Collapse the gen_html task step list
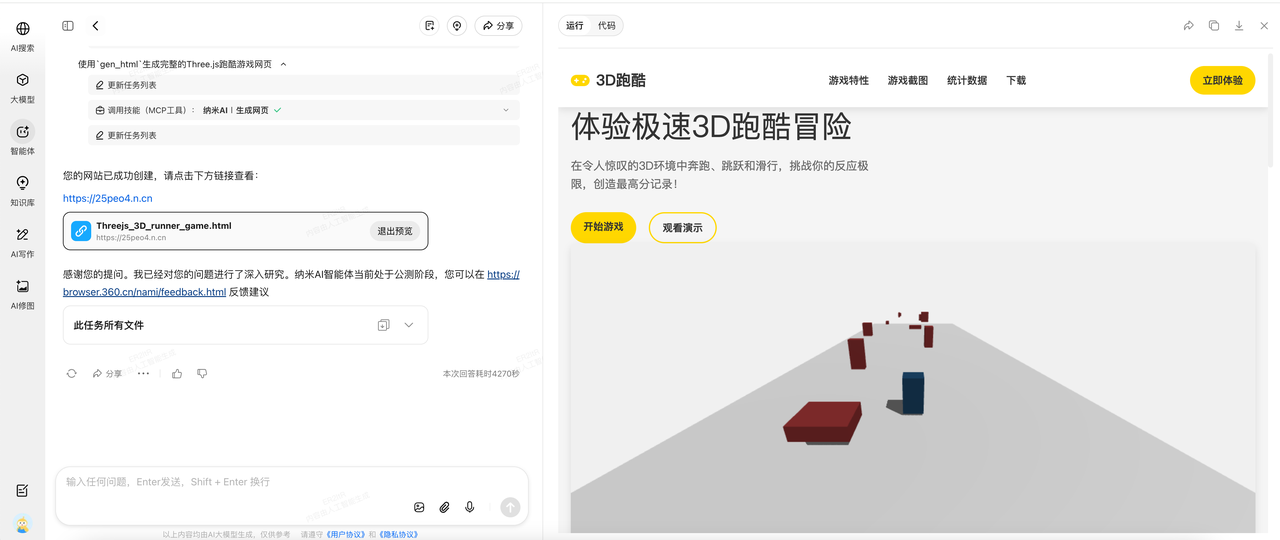This screenshot has width=1280, height=540. tap(283, 64)
